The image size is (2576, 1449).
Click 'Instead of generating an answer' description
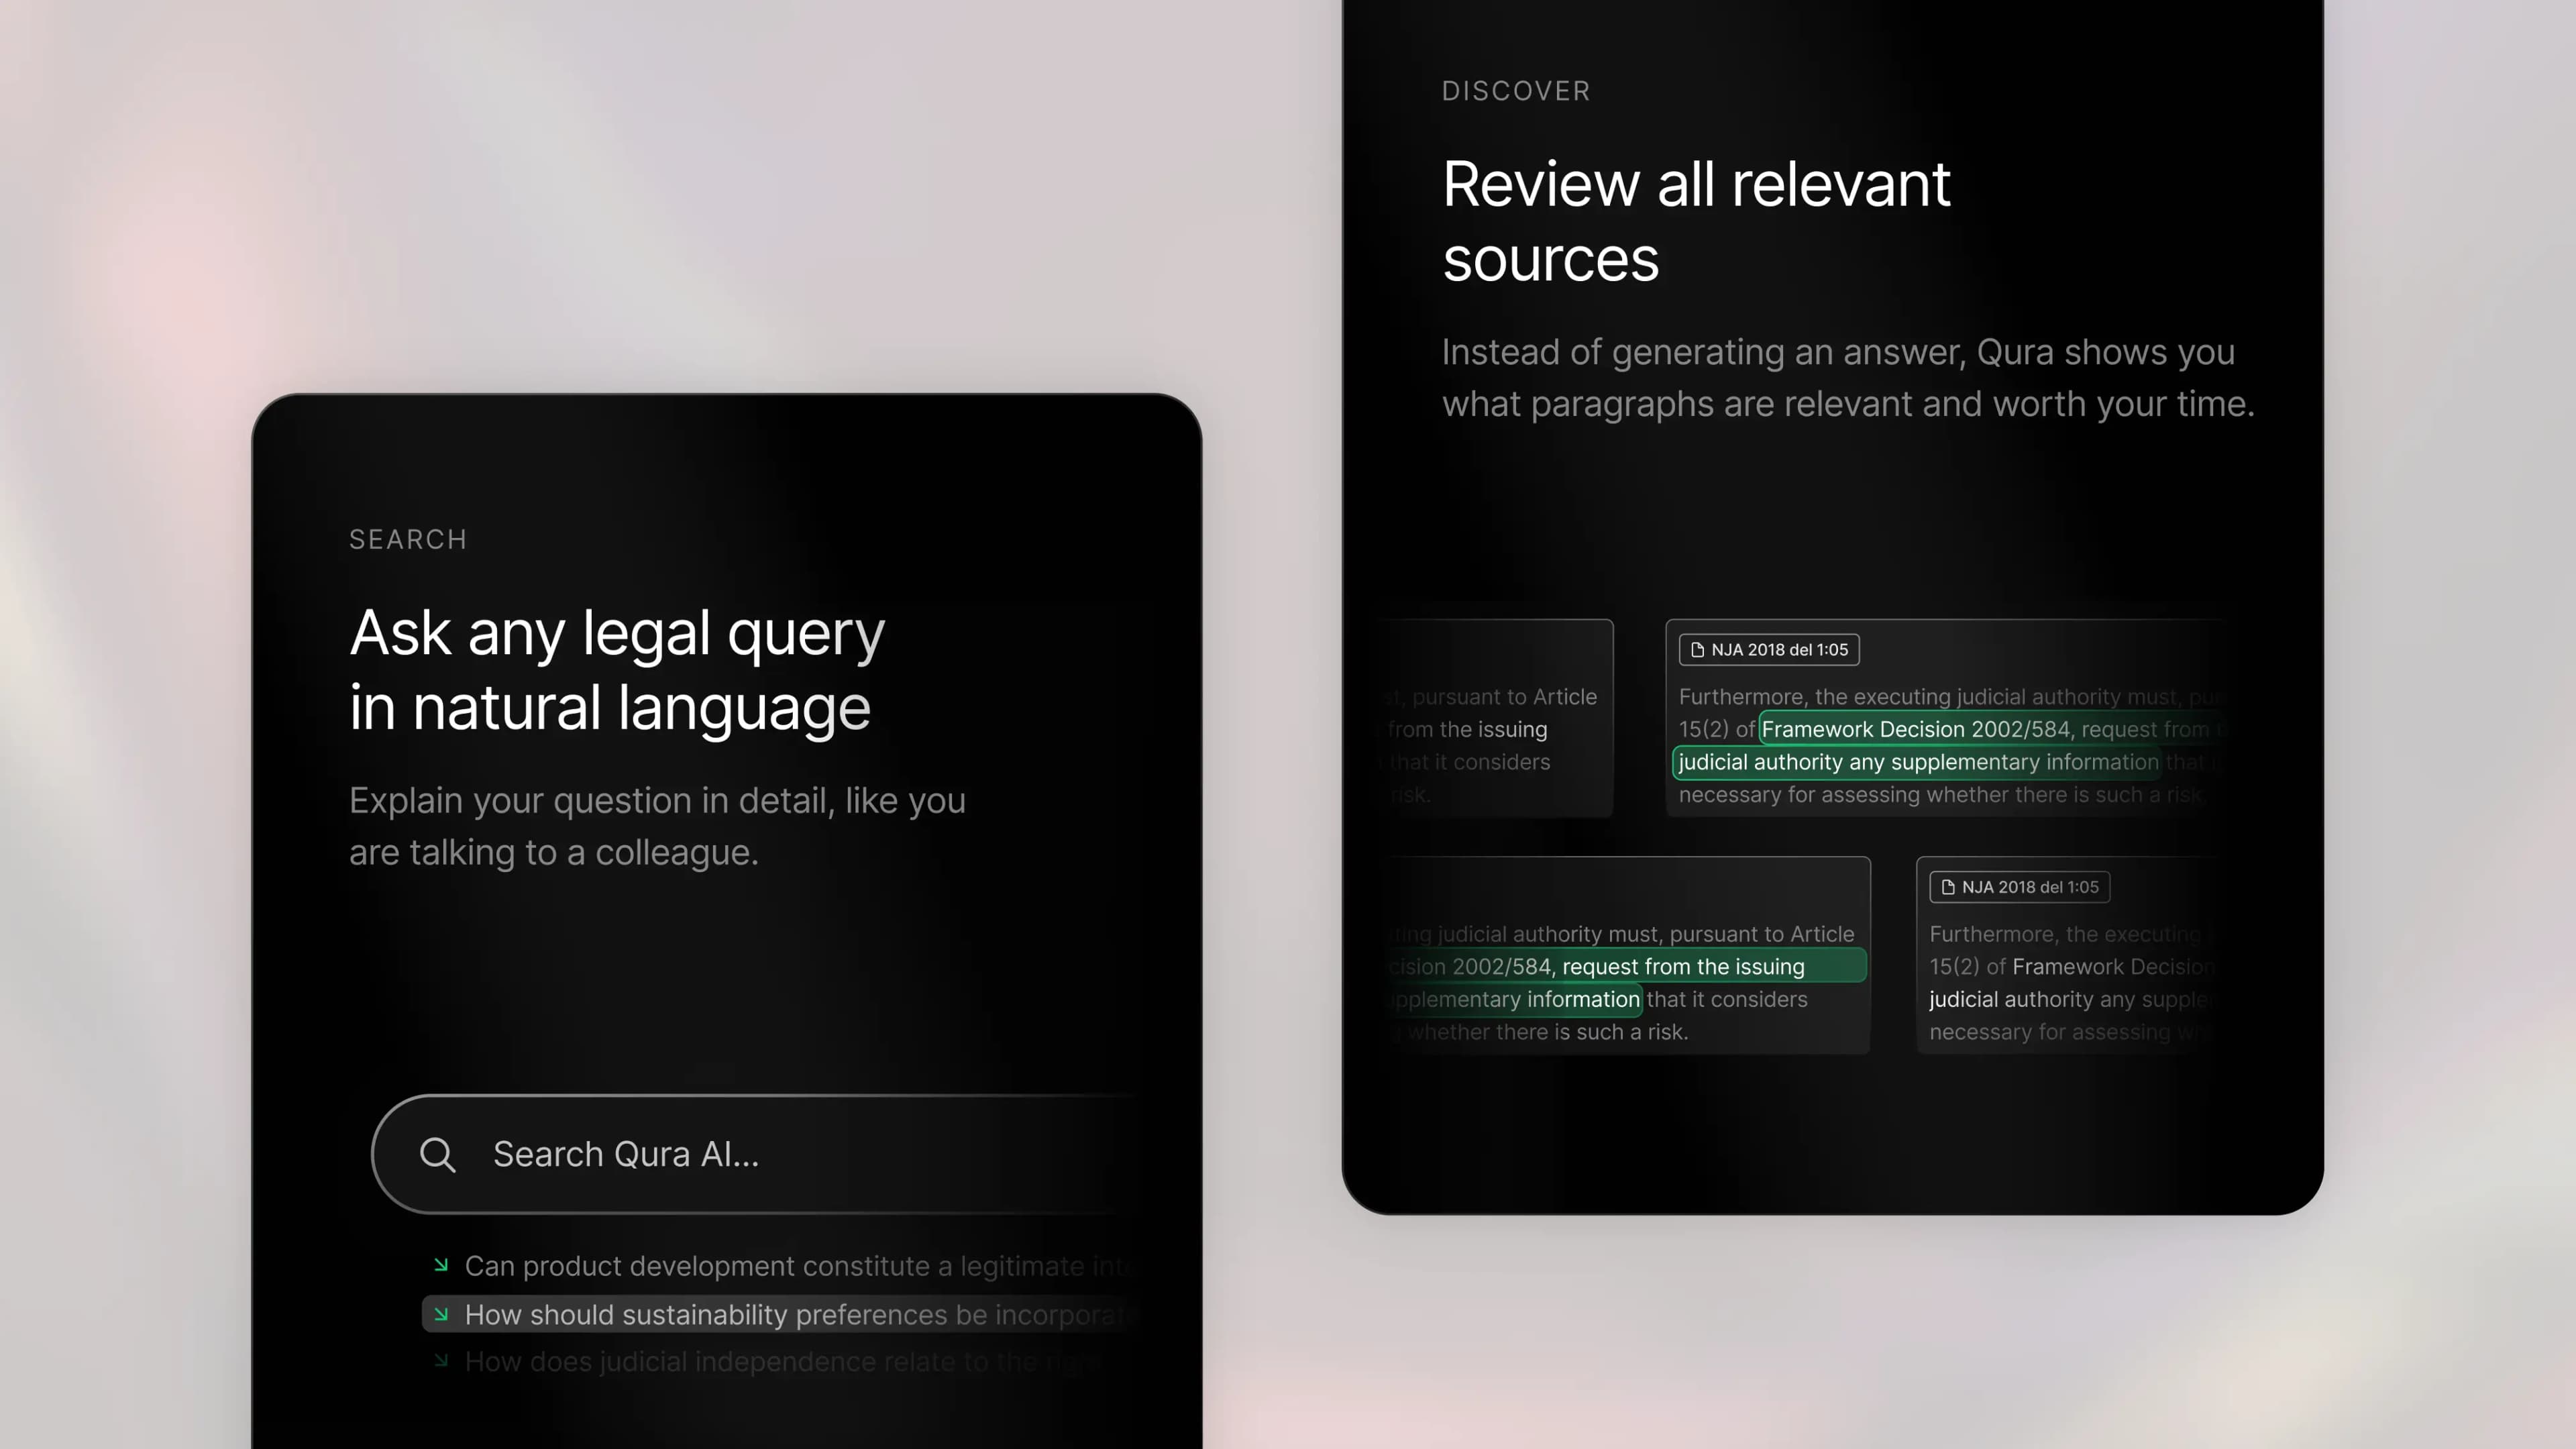1848,378
